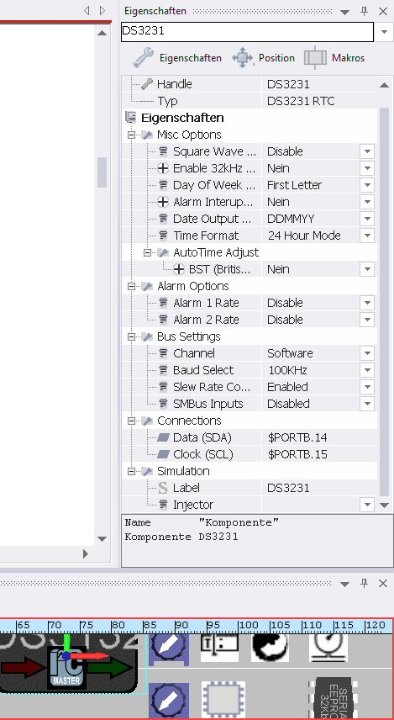Open the Date Output format dropdown
Viewport: 394px width, 720px height.
pos(367,219)
